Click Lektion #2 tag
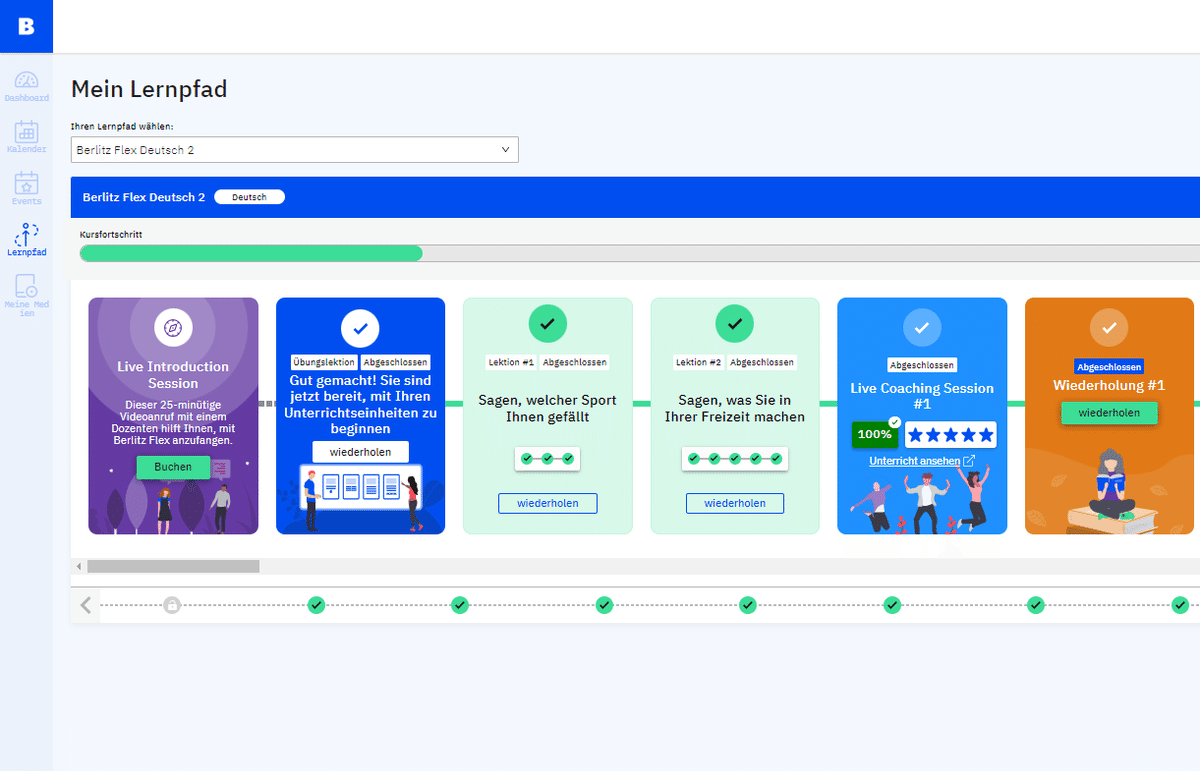The width and height of the screenshot is (1200, 771). click(x=698, y=362)
